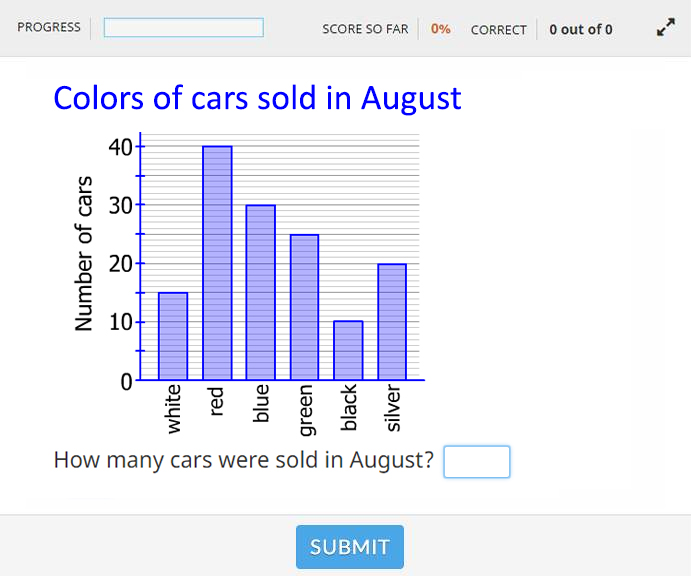691x576 pixels.
Task: Click the Number of cars axis label
Action: [x=83, y=253]
